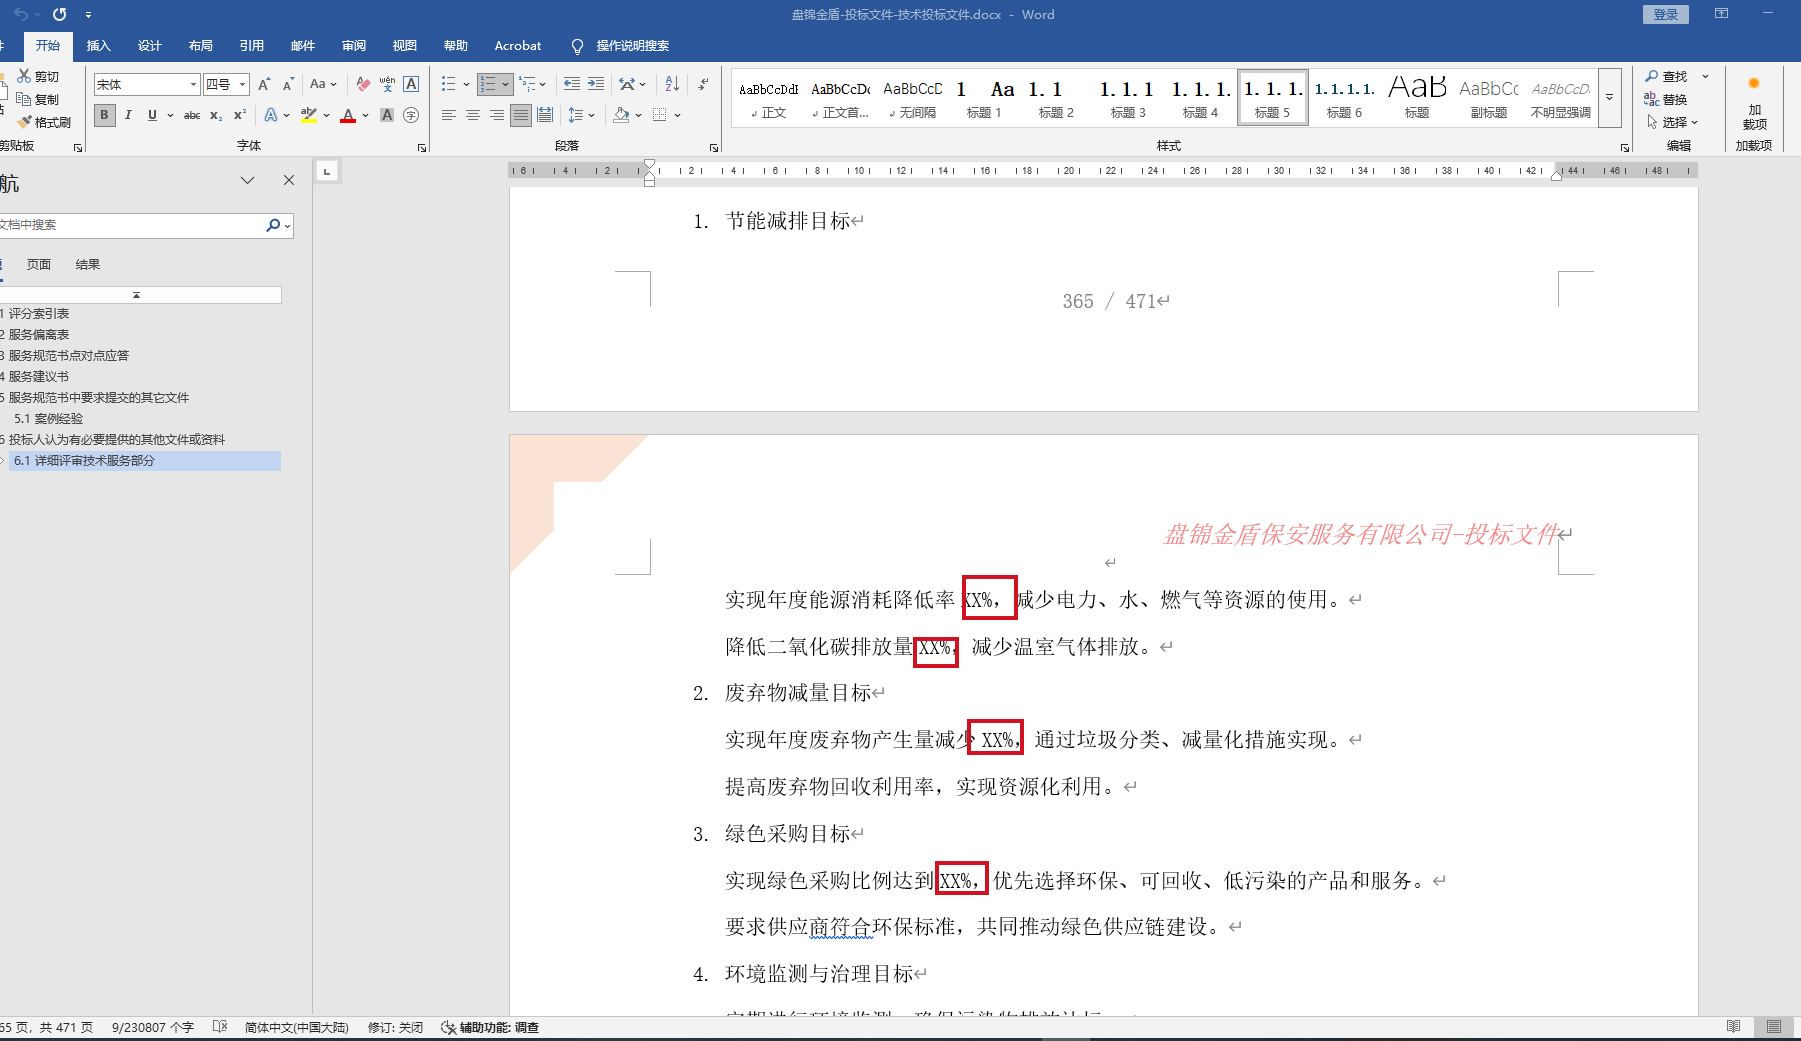Image resolution: width=1801 pixels, height=1041 pixels.
Task: Apply red font color
Action: click(x=348, y=116)
